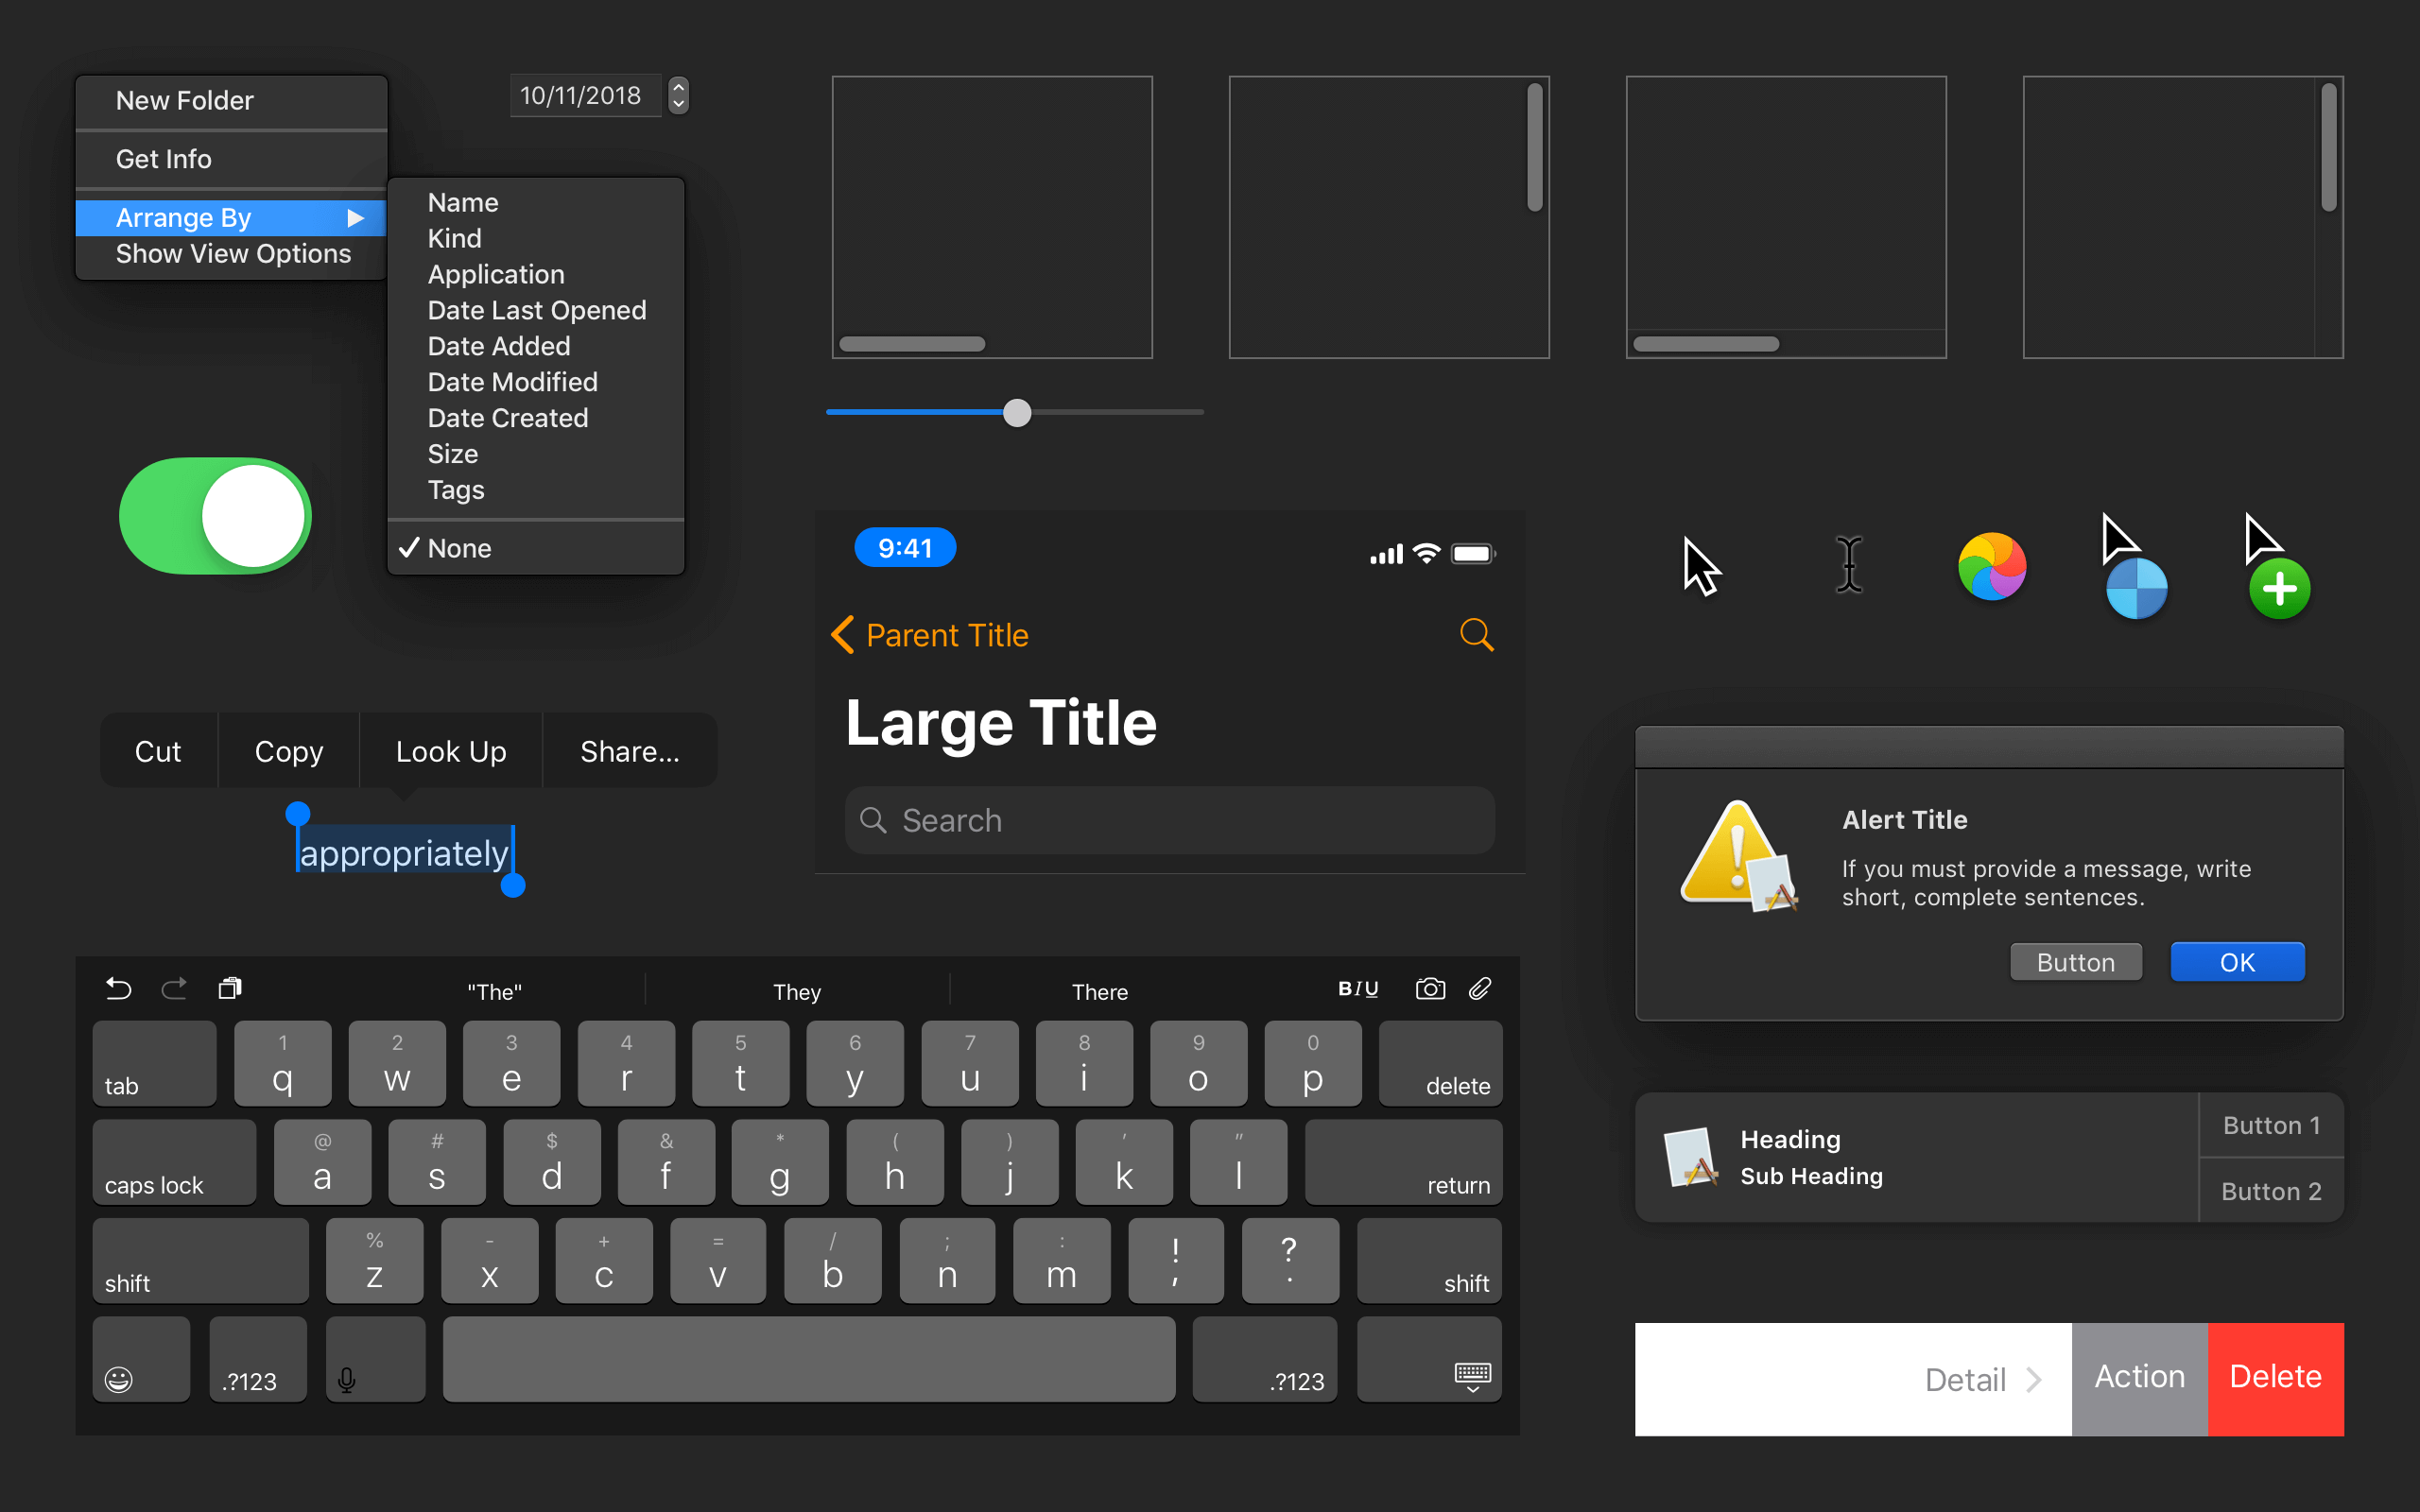Select New Folder in context menu
The height and width of the screenshot is (1512, 2420).
[185, 100]
